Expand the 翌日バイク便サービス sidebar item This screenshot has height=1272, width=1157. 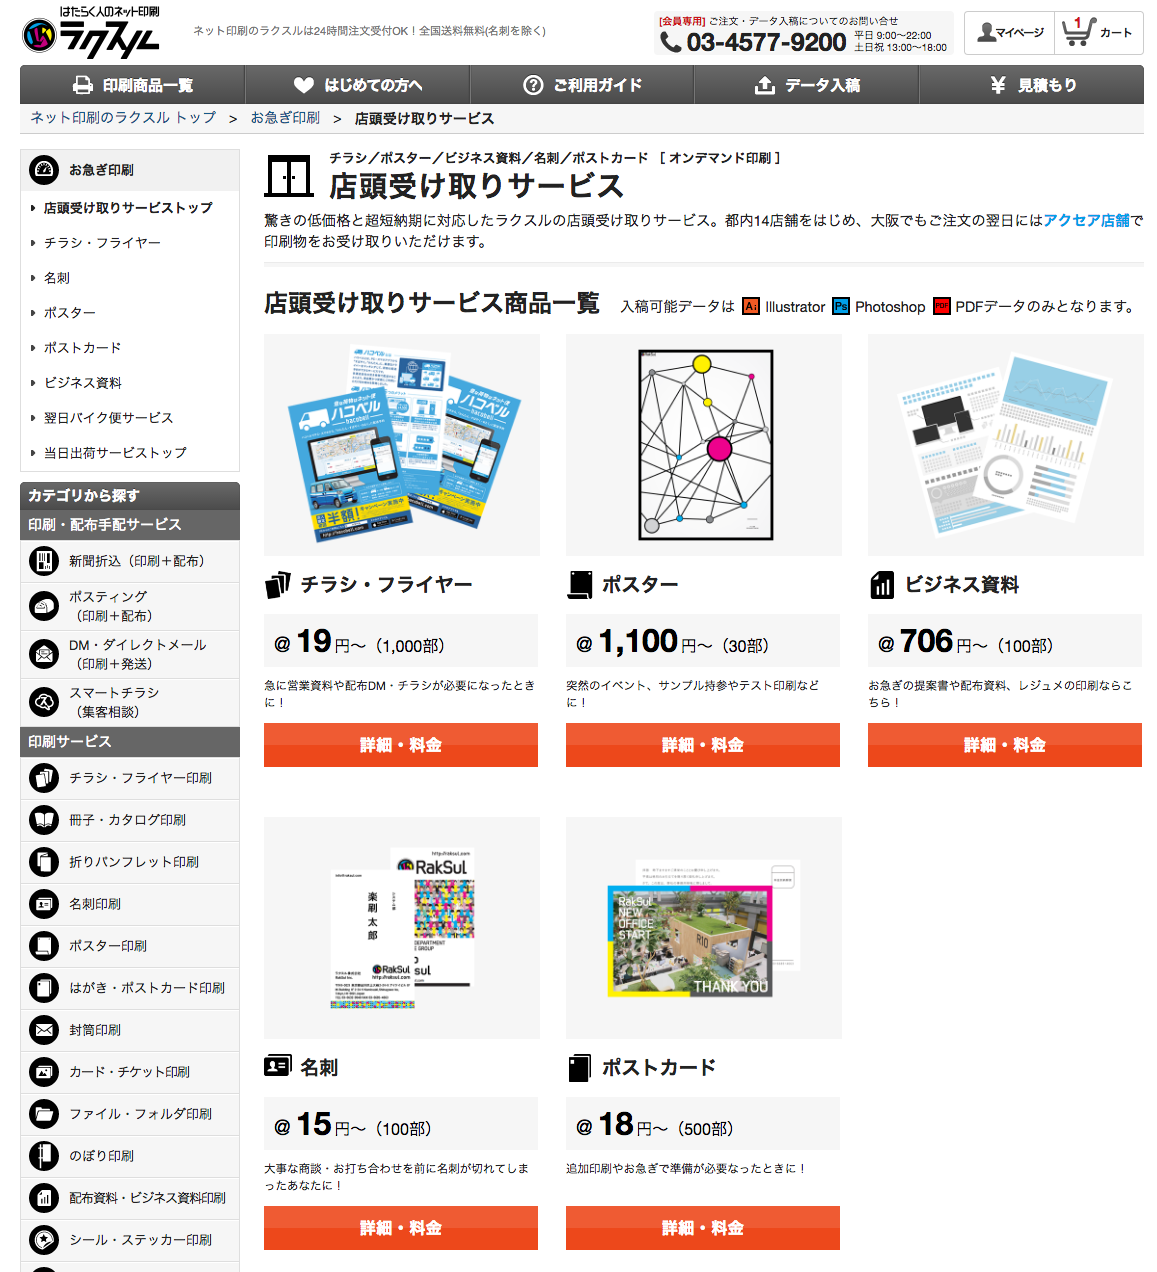108,418
